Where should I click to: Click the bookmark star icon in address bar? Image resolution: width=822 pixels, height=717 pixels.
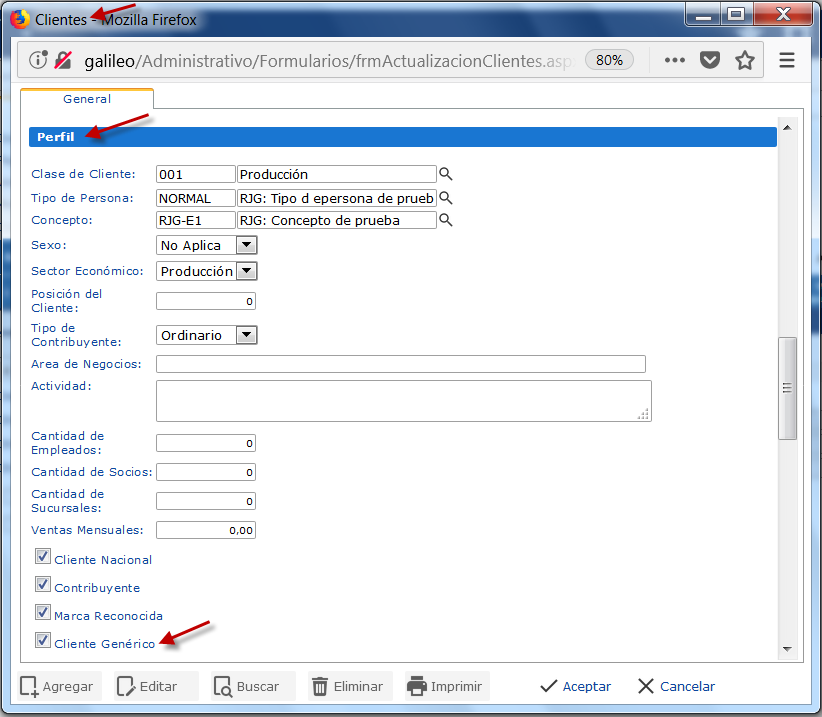point(744,60)
